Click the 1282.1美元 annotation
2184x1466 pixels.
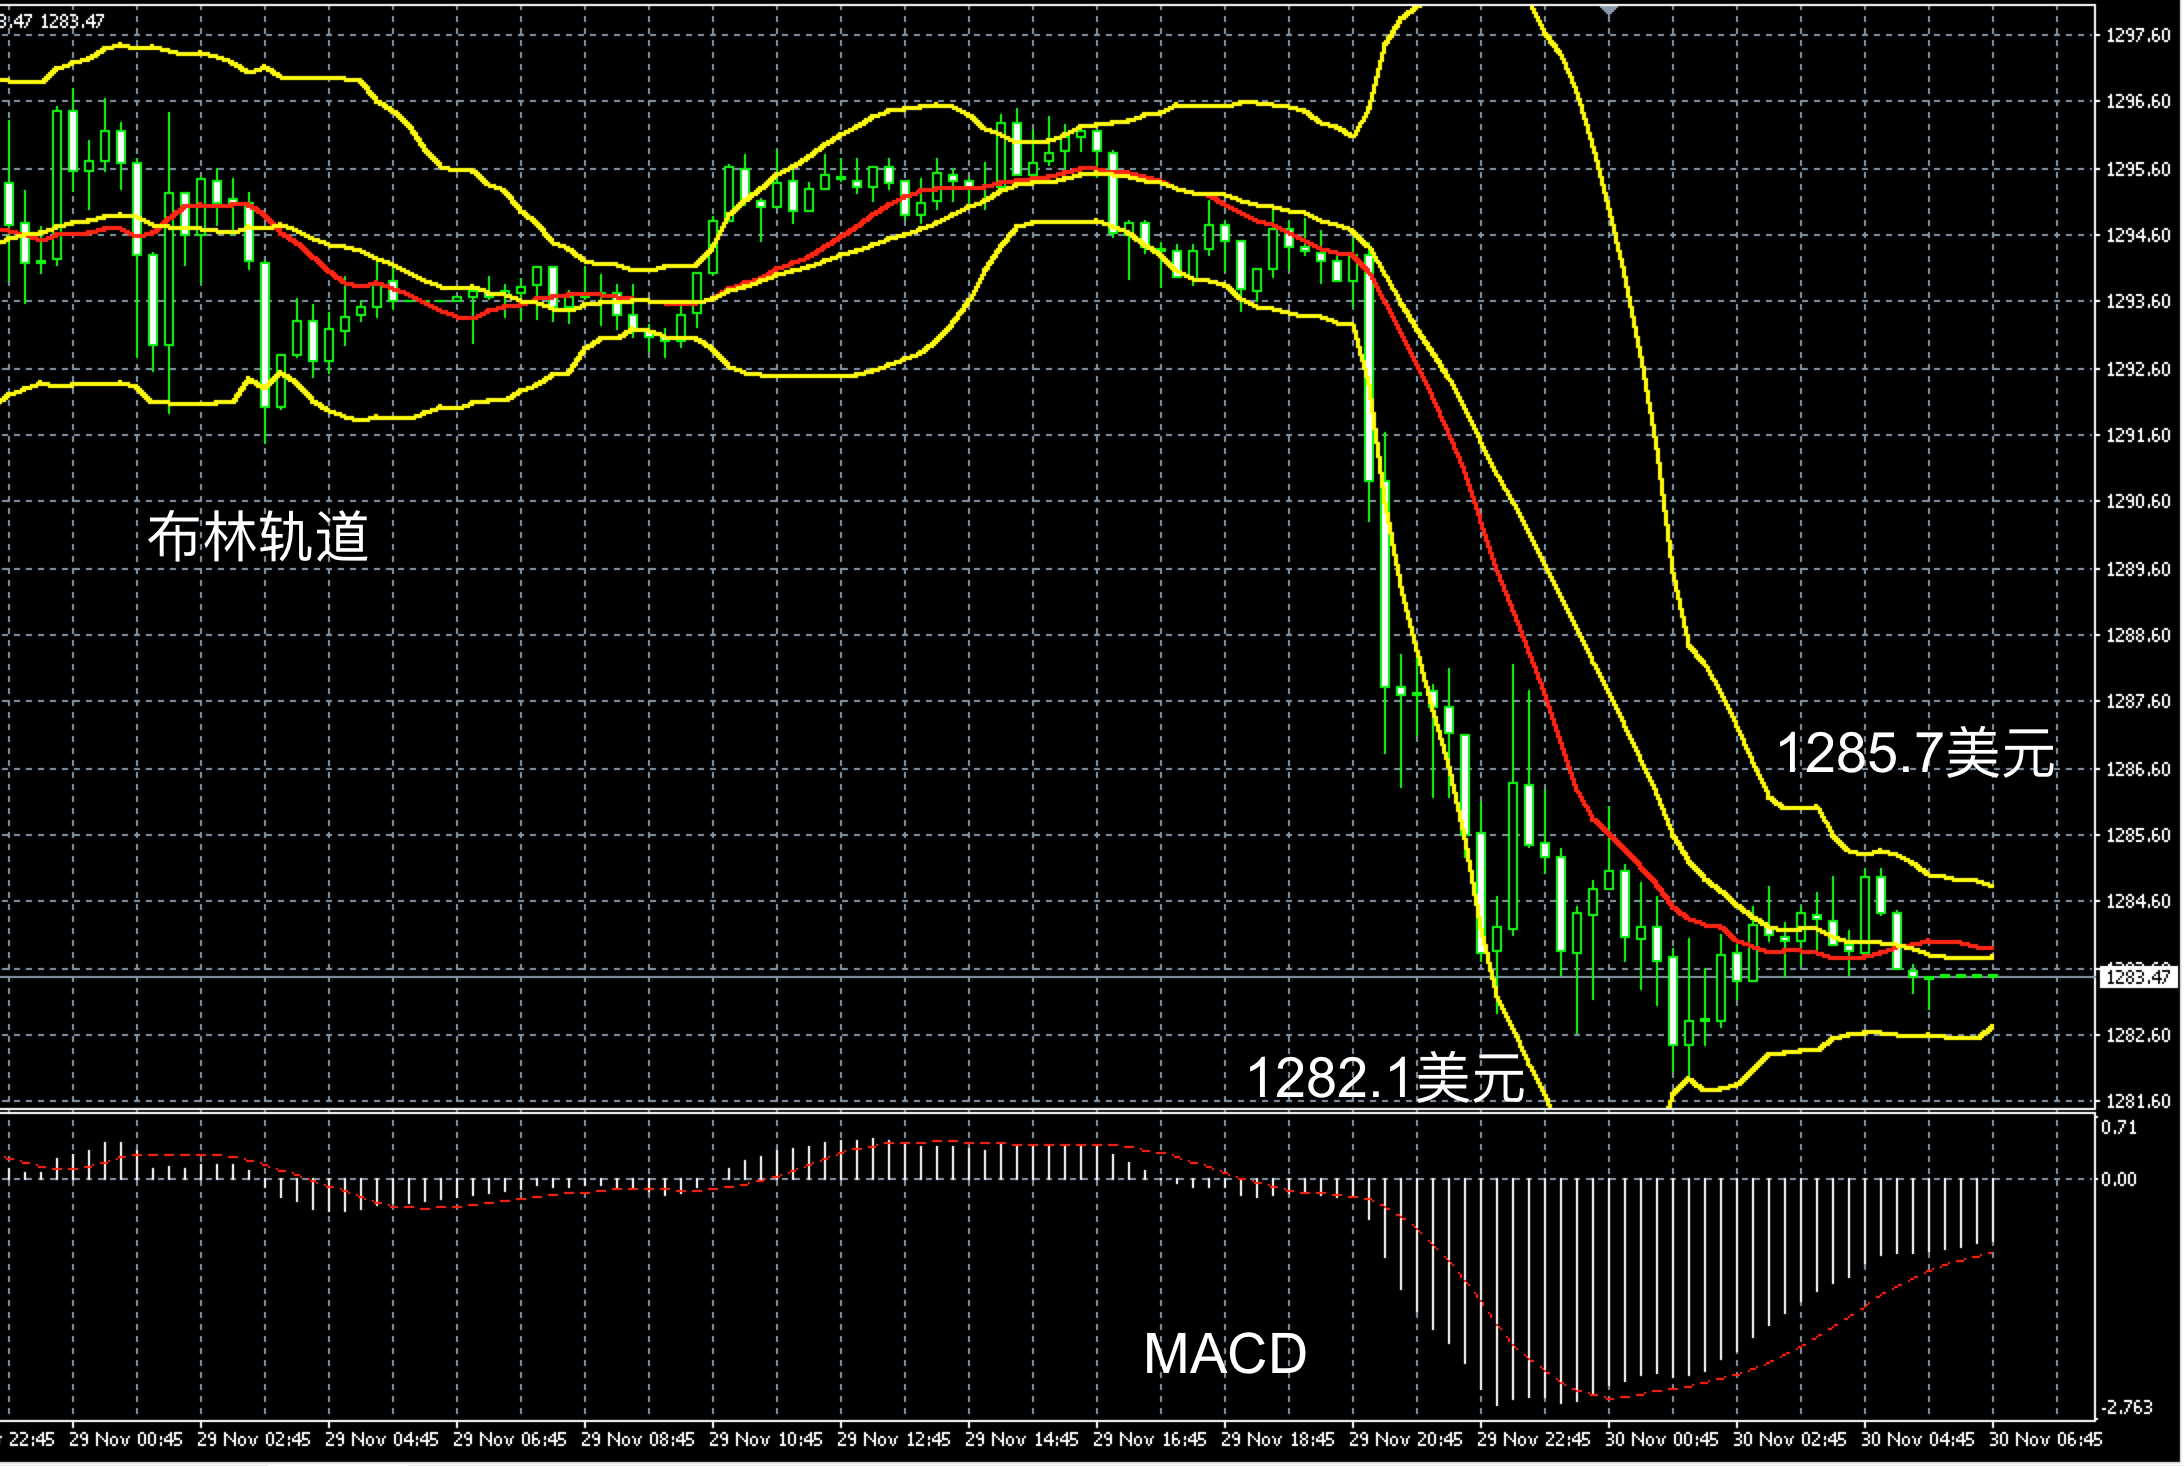[1385, 1078]
